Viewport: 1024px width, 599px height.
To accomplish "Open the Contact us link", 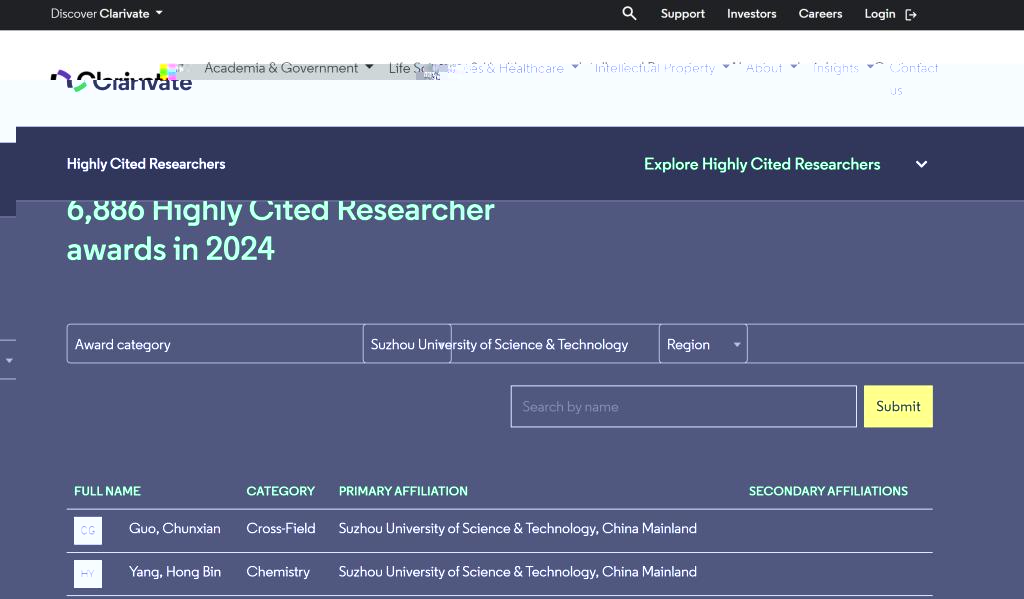I will tap(914, 78).
